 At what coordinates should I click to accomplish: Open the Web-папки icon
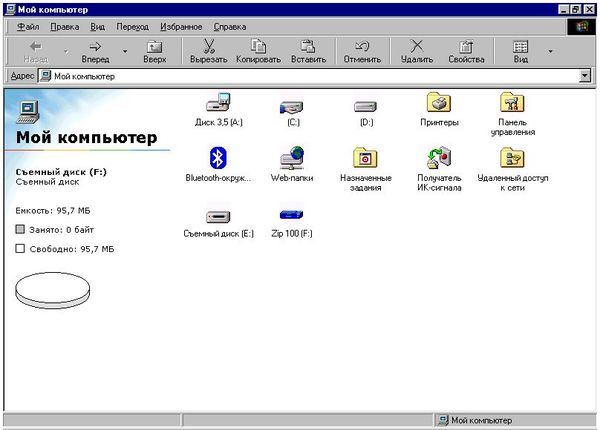click(x=292, y=158)
